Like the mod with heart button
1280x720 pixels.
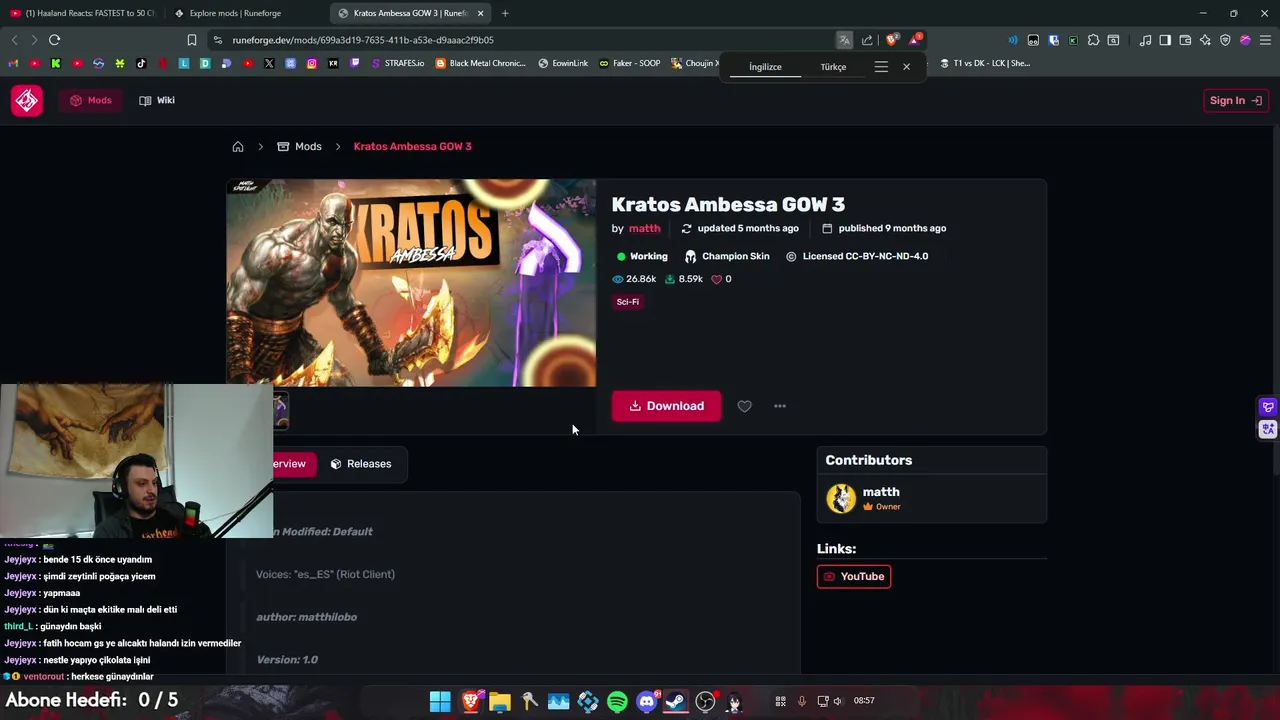[744, 406]
